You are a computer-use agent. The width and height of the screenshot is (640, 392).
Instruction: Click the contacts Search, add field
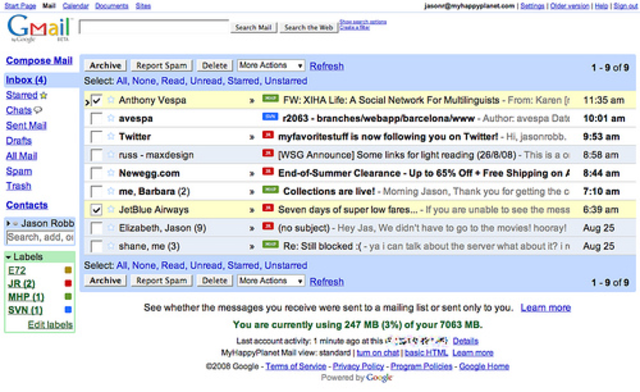pyautogui.click(x=40, y=237)
